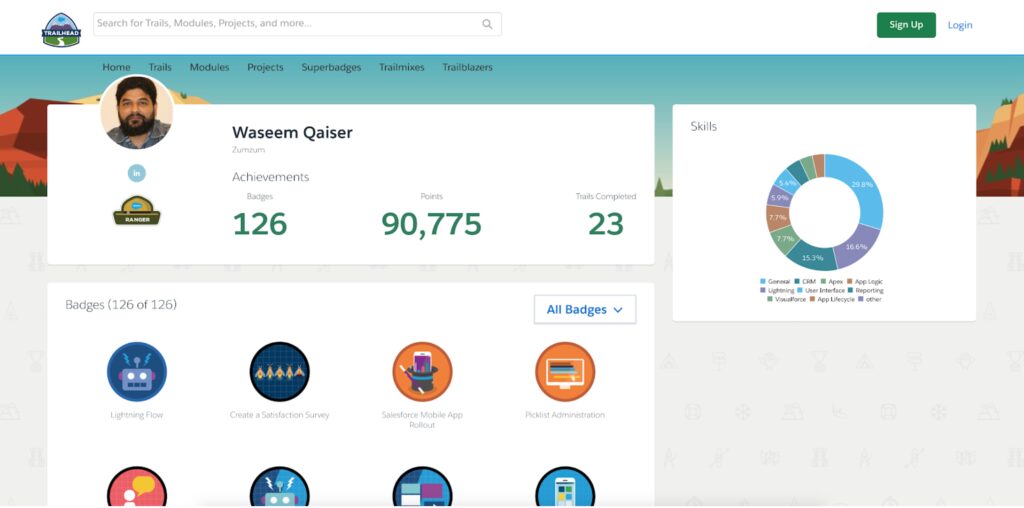Click Waseem Qaiser's profile photo
The height and width of the screenshot is (508, 1024).
tap(136, 112)
